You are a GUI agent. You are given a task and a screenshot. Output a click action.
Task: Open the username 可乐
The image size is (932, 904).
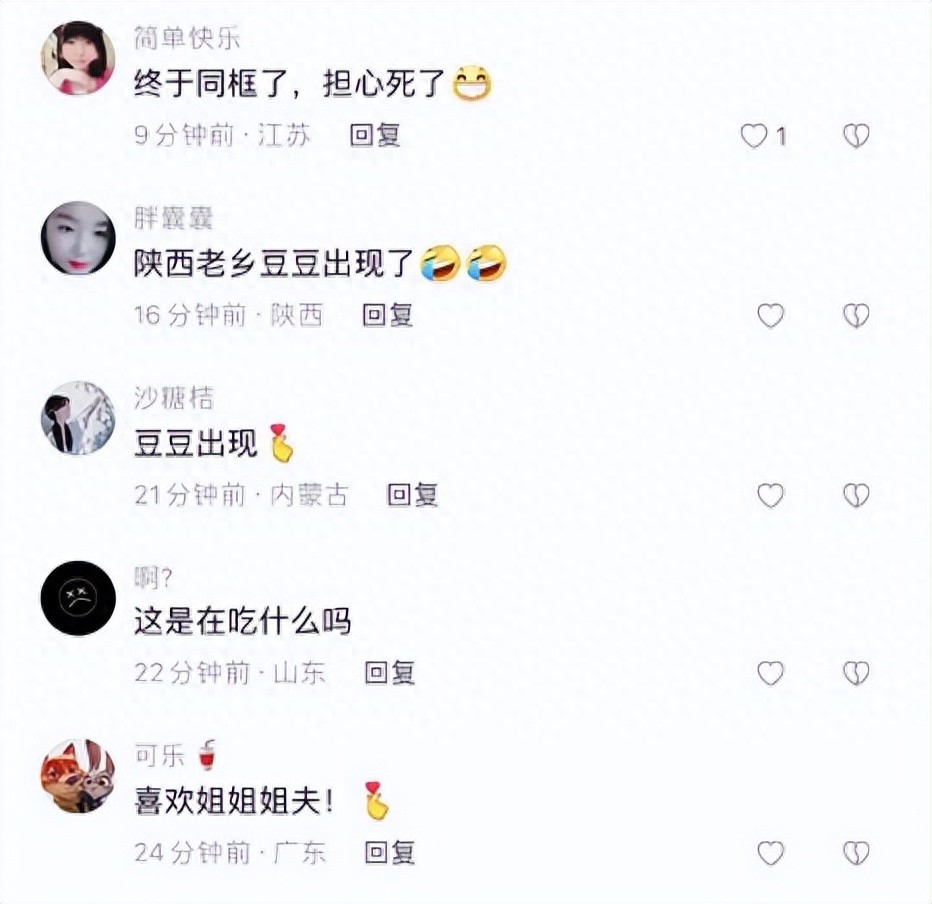pos(160,755)
